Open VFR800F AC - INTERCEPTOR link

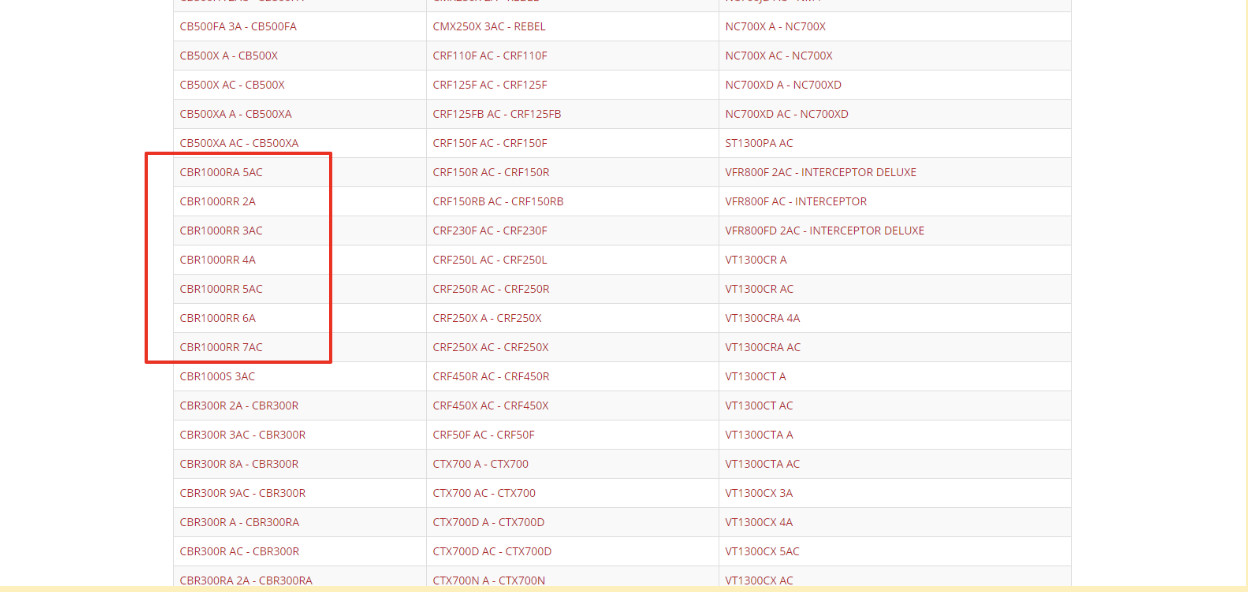(x=796, y=201)
